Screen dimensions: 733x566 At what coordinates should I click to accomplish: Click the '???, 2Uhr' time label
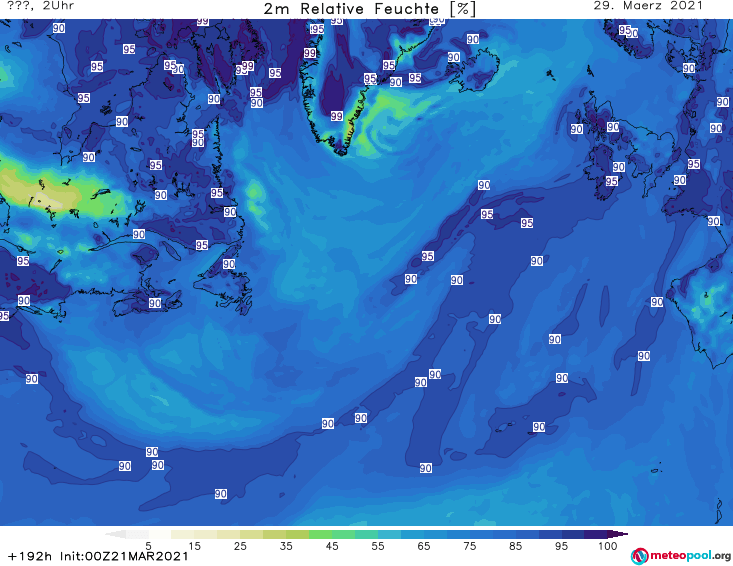coord(41,6)
